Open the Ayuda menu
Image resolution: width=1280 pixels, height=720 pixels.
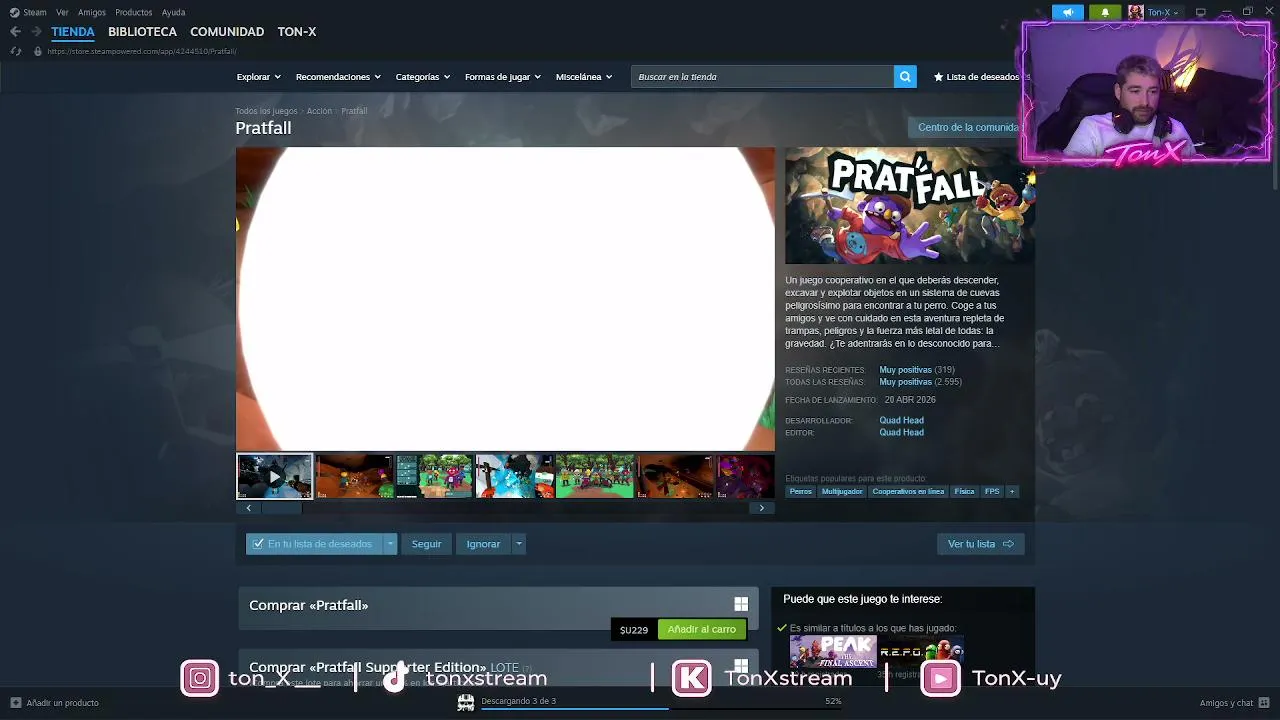pyautogui.click(x=173, y=12)
